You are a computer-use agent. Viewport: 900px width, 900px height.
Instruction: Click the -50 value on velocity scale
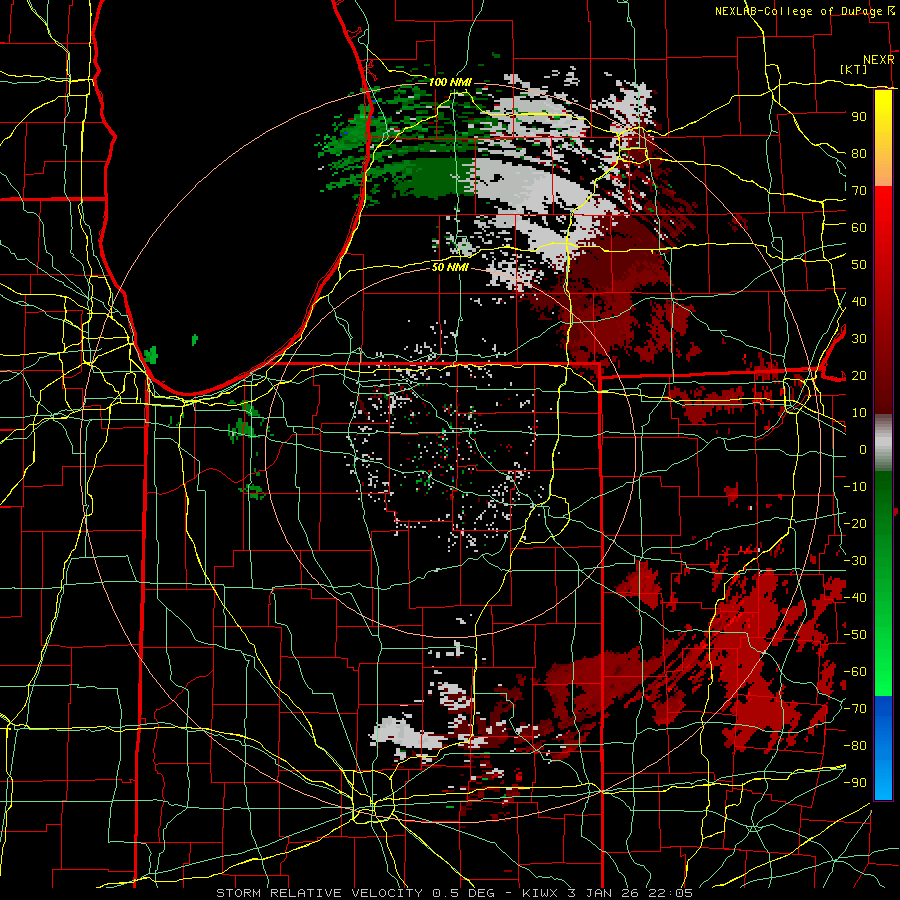click(x=855, y=635)
